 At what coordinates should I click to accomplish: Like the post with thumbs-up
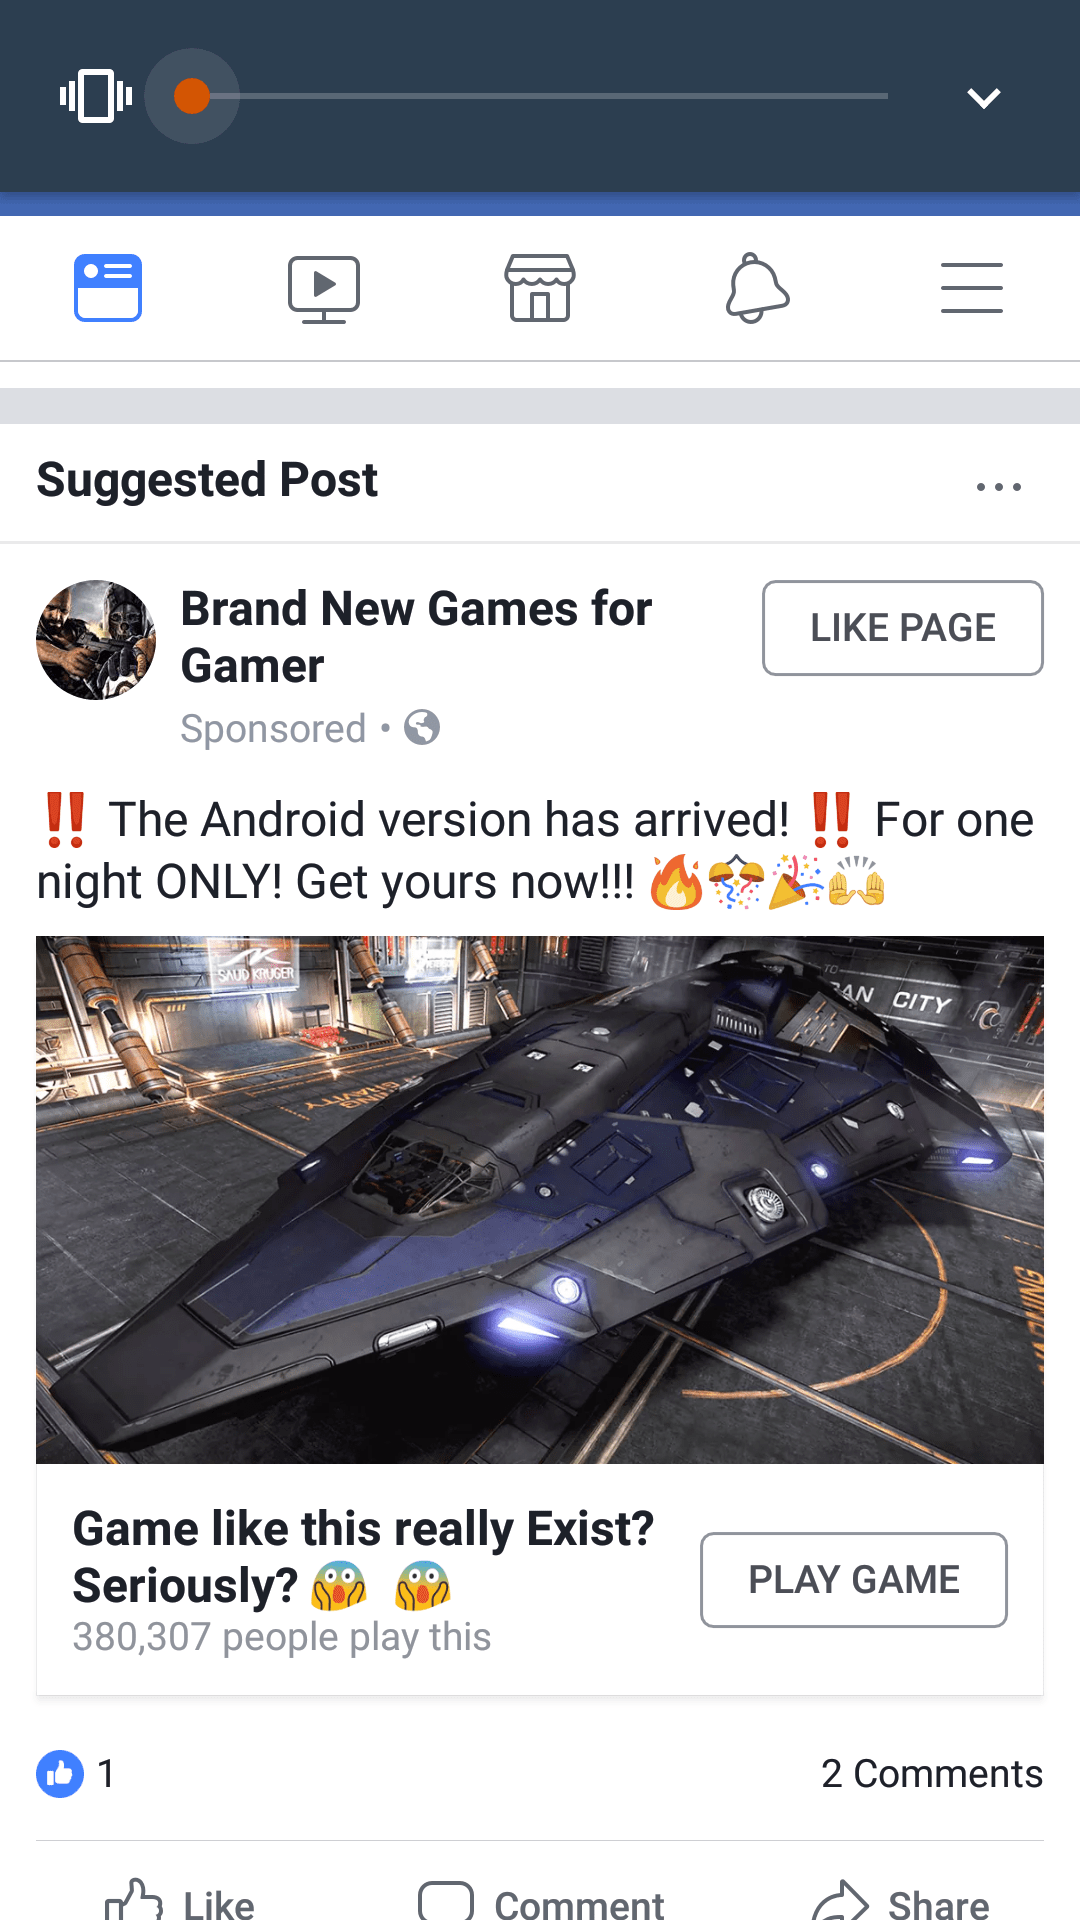(180, 1900)
